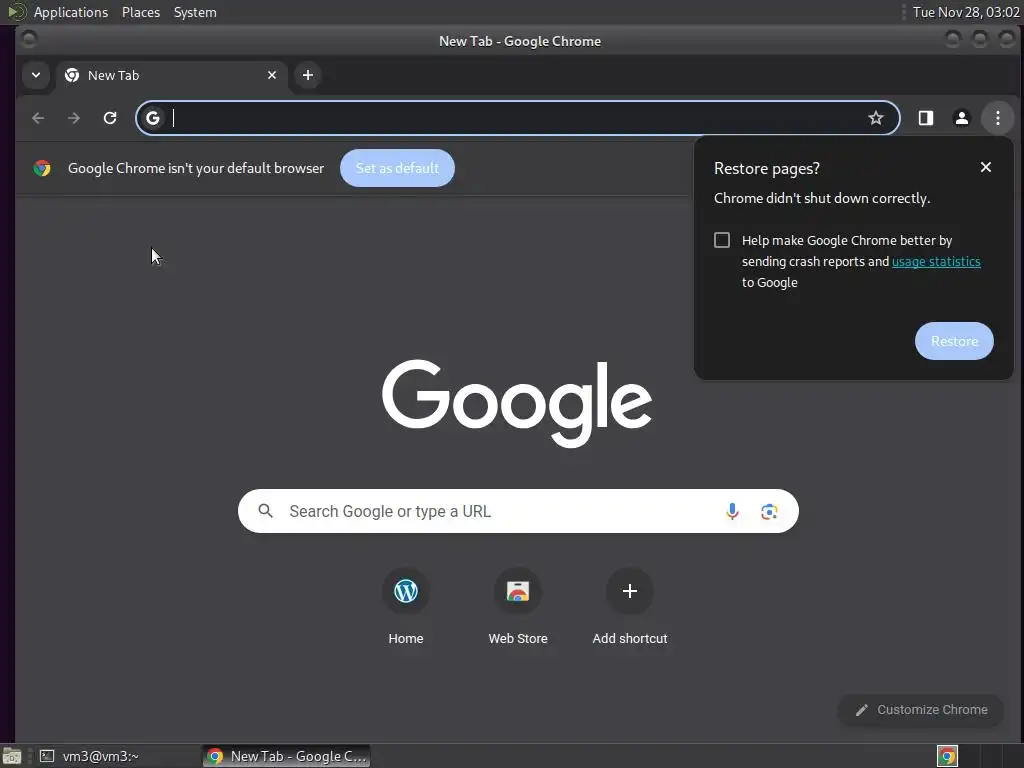Enable sending crash reports checkbox
Viewport: 1024px width, 768px height.
[x=722, y=240]
